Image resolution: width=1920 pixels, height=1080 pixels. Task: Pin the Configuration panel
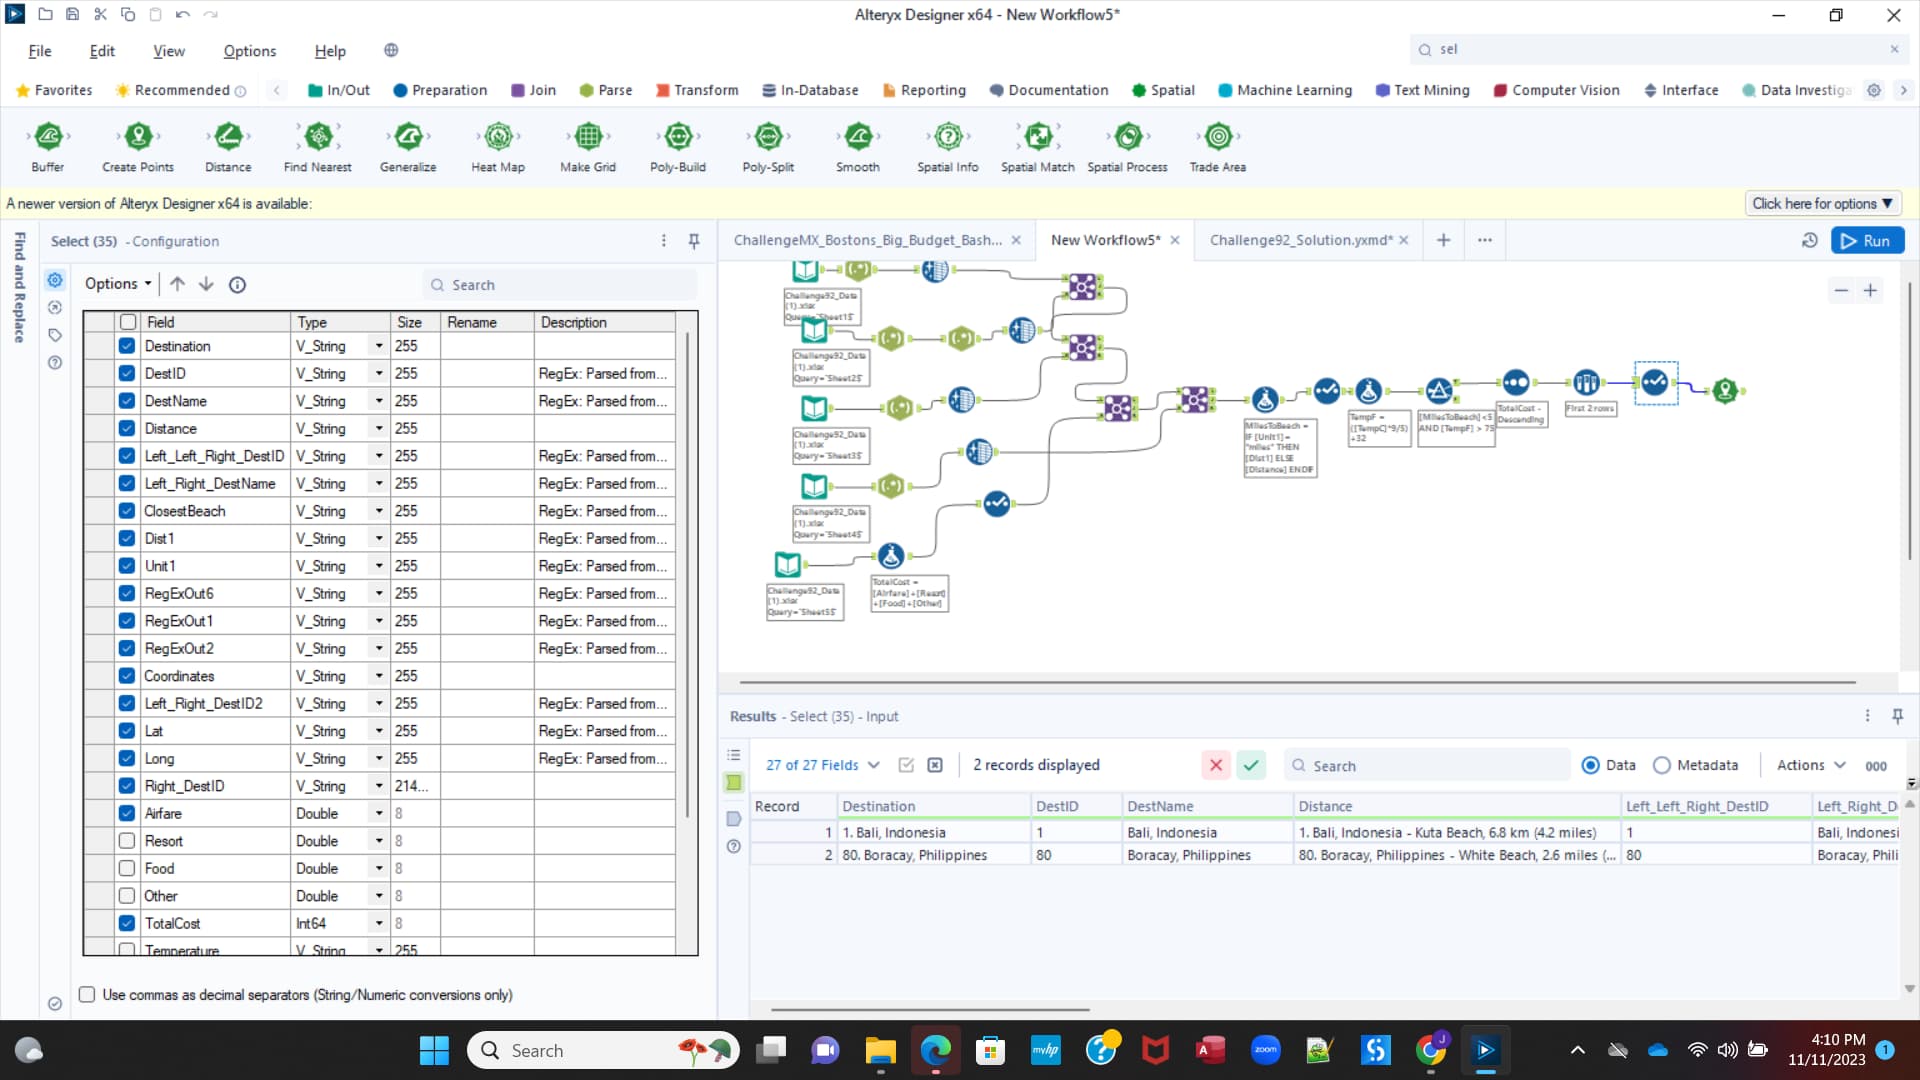[x=694, y=241]
